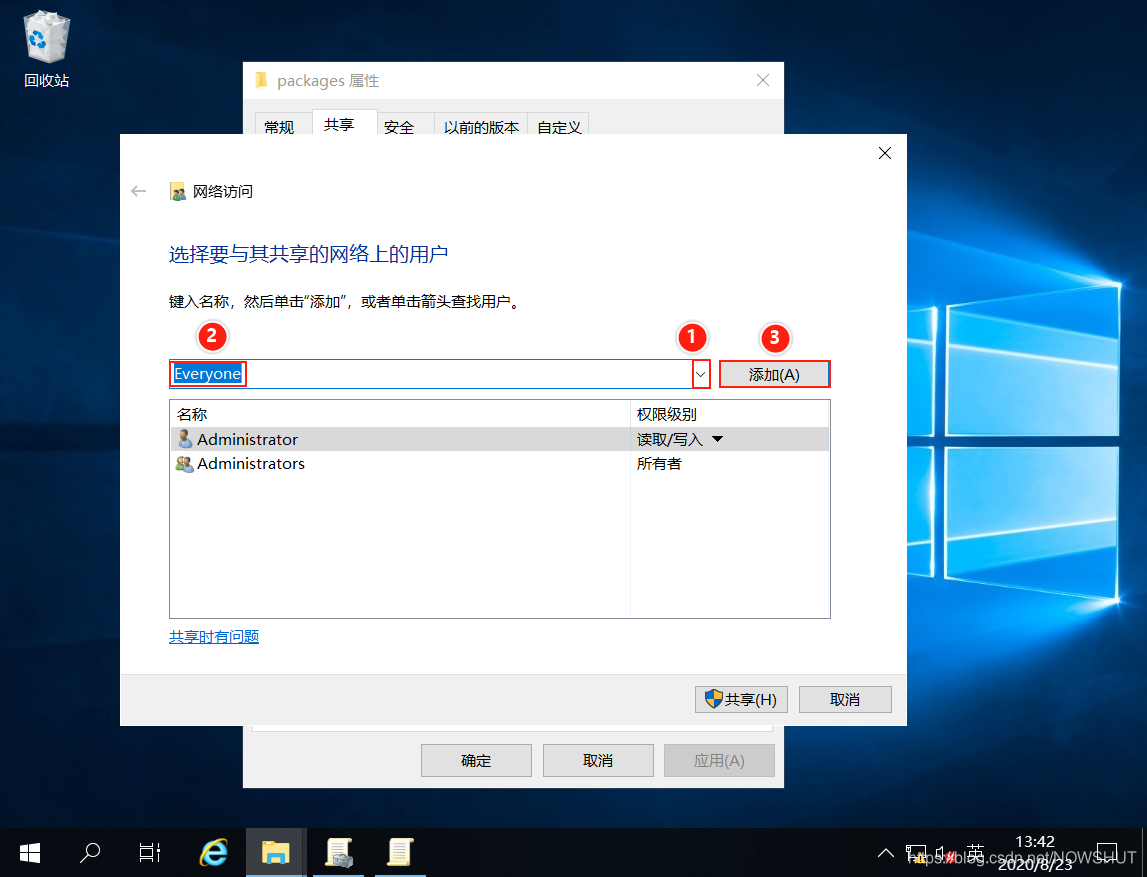
Task: Switch to the 自定义 tab
Action: click(560, 127)
